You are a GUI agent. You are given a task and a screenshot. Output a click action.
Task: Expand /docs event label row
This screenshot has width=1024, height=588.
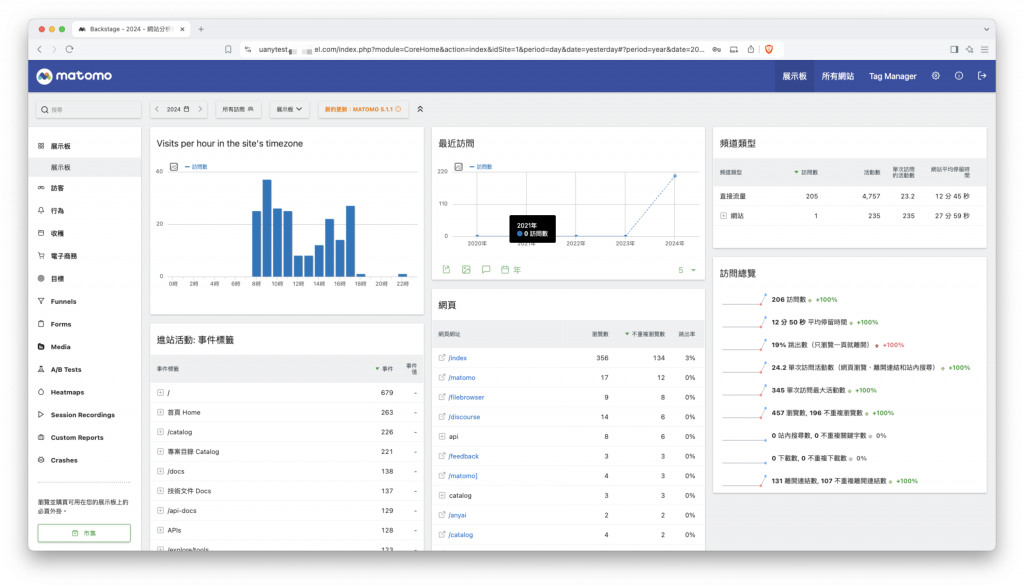pyautogui.click(x=161, y=471)
